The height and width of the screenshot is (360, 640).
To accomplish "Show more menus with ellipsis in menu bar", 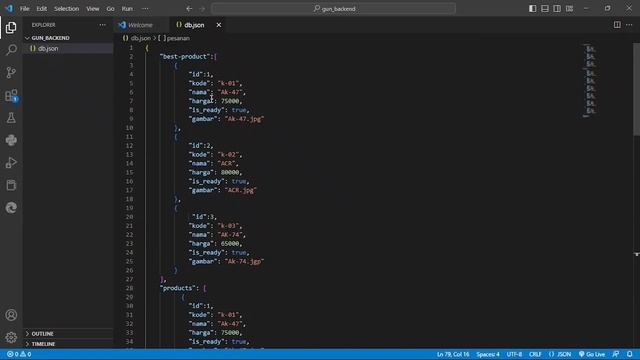I will (x=145, y=9).
